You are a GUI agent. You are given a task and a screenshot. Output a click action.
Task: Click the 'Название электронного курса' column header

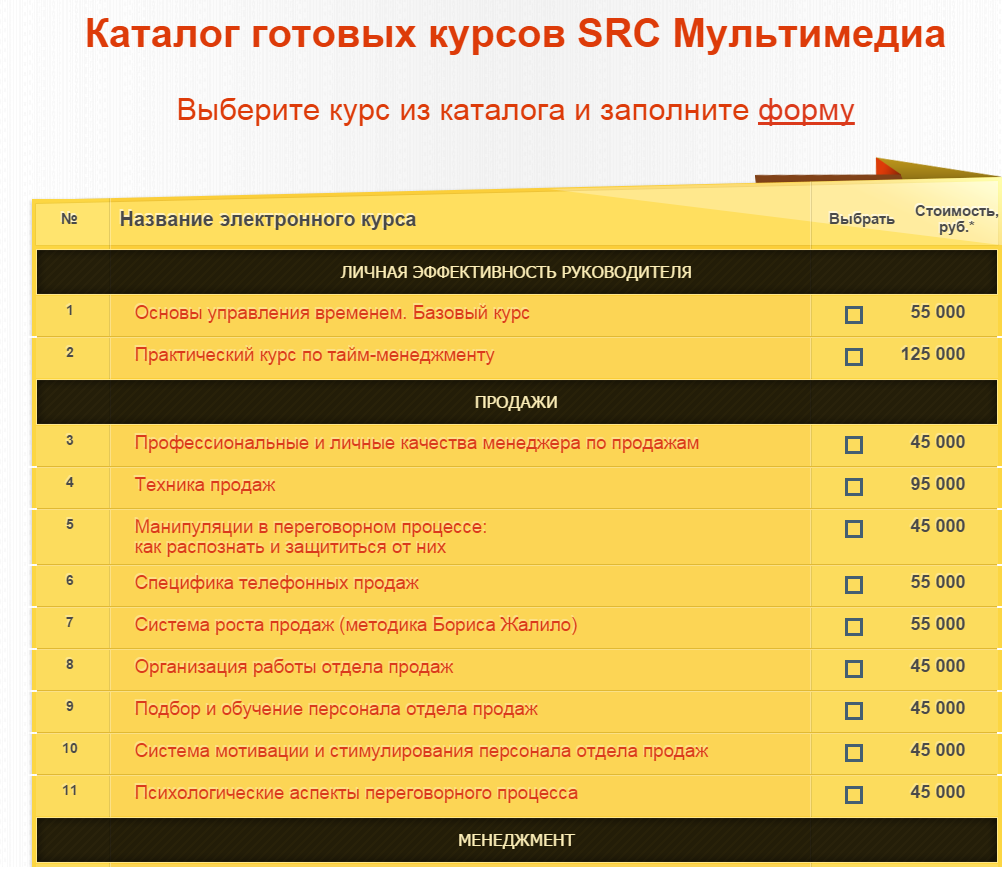click(x=268, y=220)
